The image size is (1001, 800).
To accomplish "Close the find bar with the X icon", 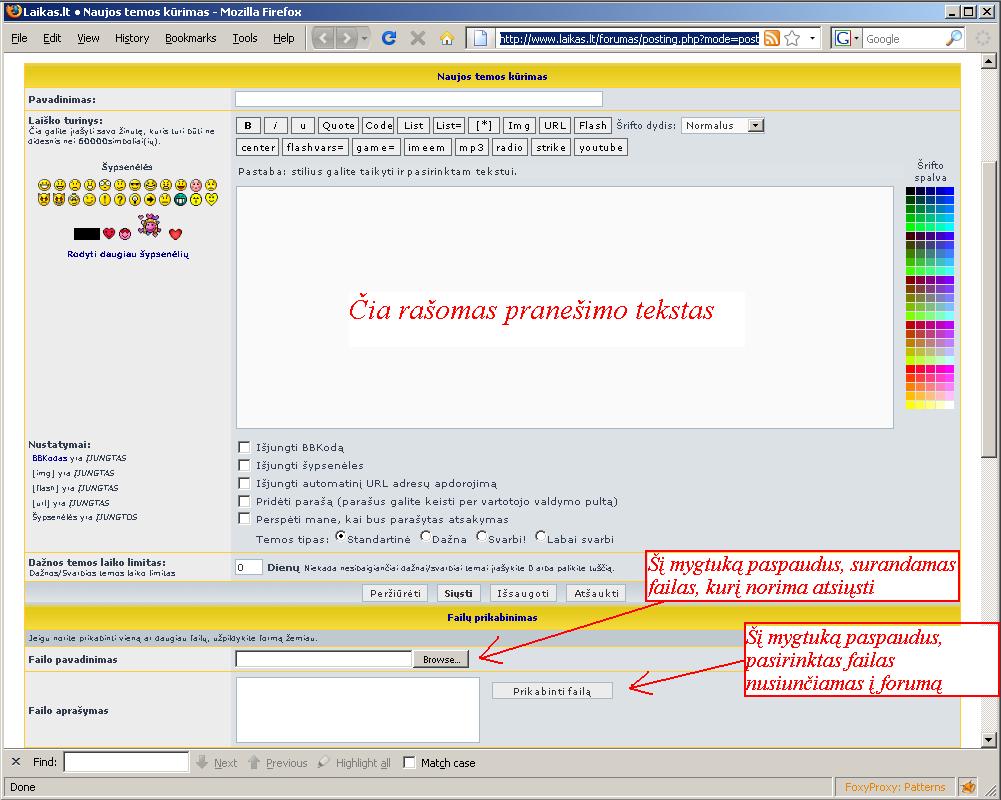I will [15, 762].
